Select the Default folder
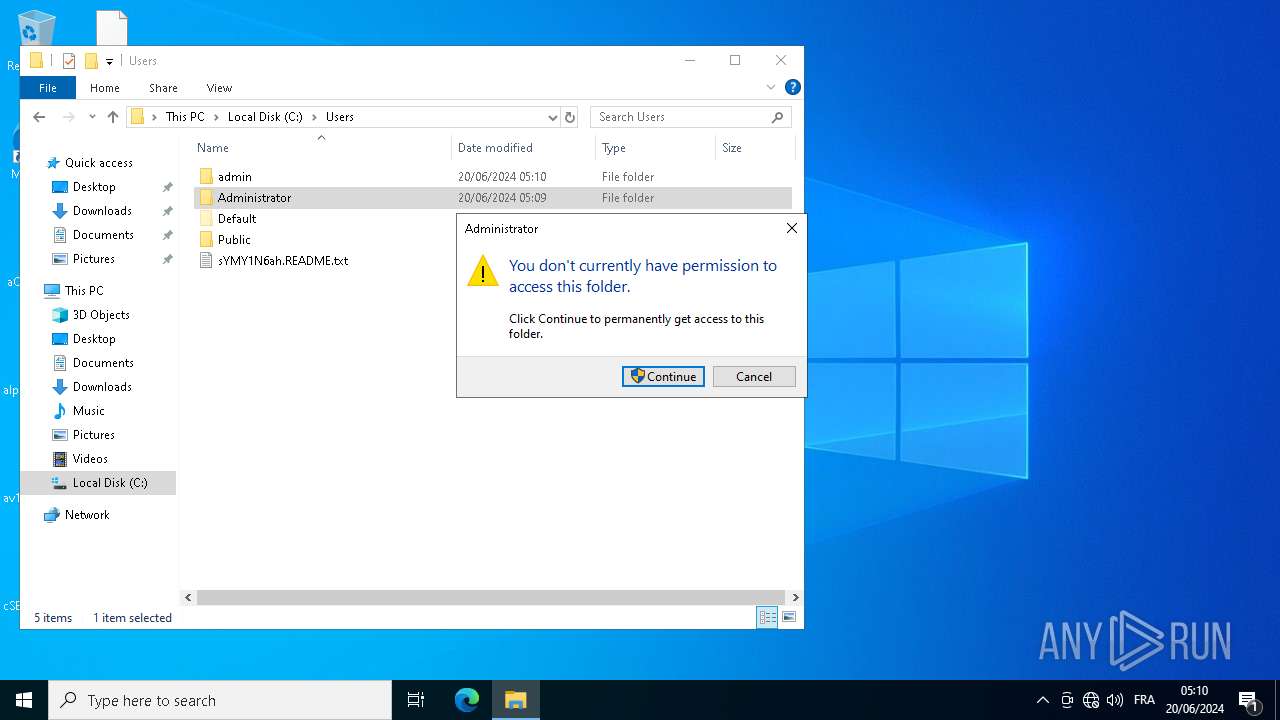This screenshot has height=720, width=1280. click(x=237, y=219)
